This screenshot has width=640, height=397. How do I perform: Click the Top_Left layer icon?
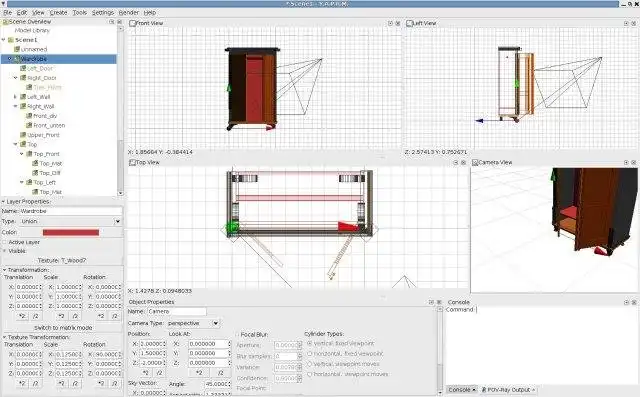pyautogui.click(x=29, y=182)
